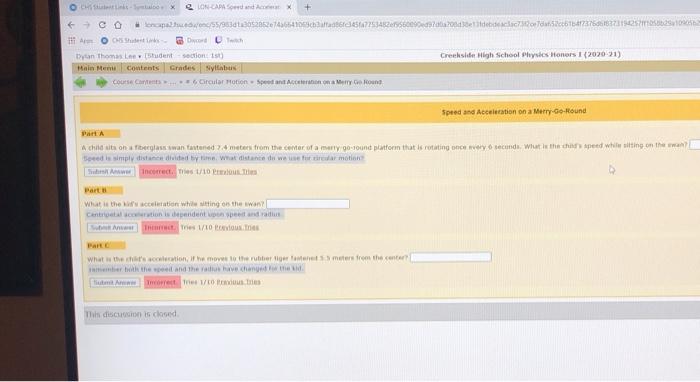Click hint 'Speed is simply distance divided by time'

[223, 158]
